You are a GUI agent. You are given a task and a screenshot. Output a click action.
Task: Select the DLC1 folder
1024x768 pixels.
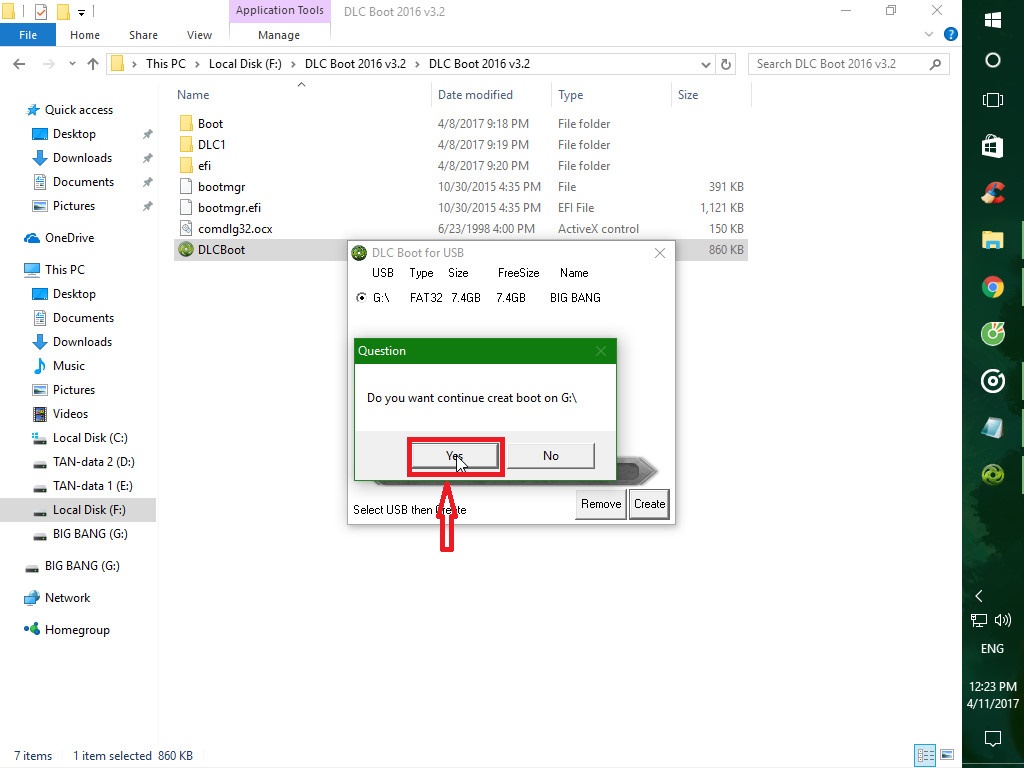(x=212, y=144)
